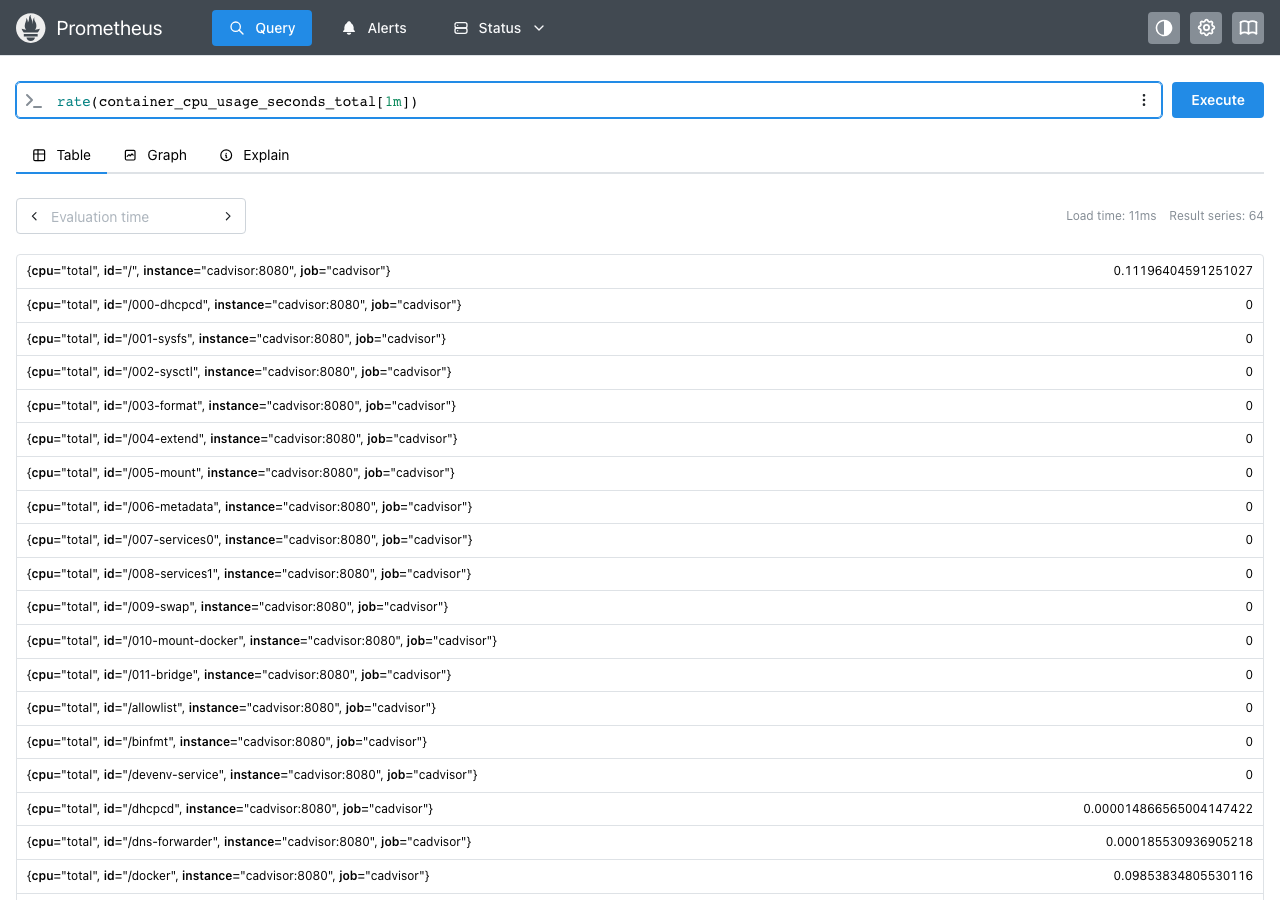Select the /allowlist series row

(x=640, y=707)
